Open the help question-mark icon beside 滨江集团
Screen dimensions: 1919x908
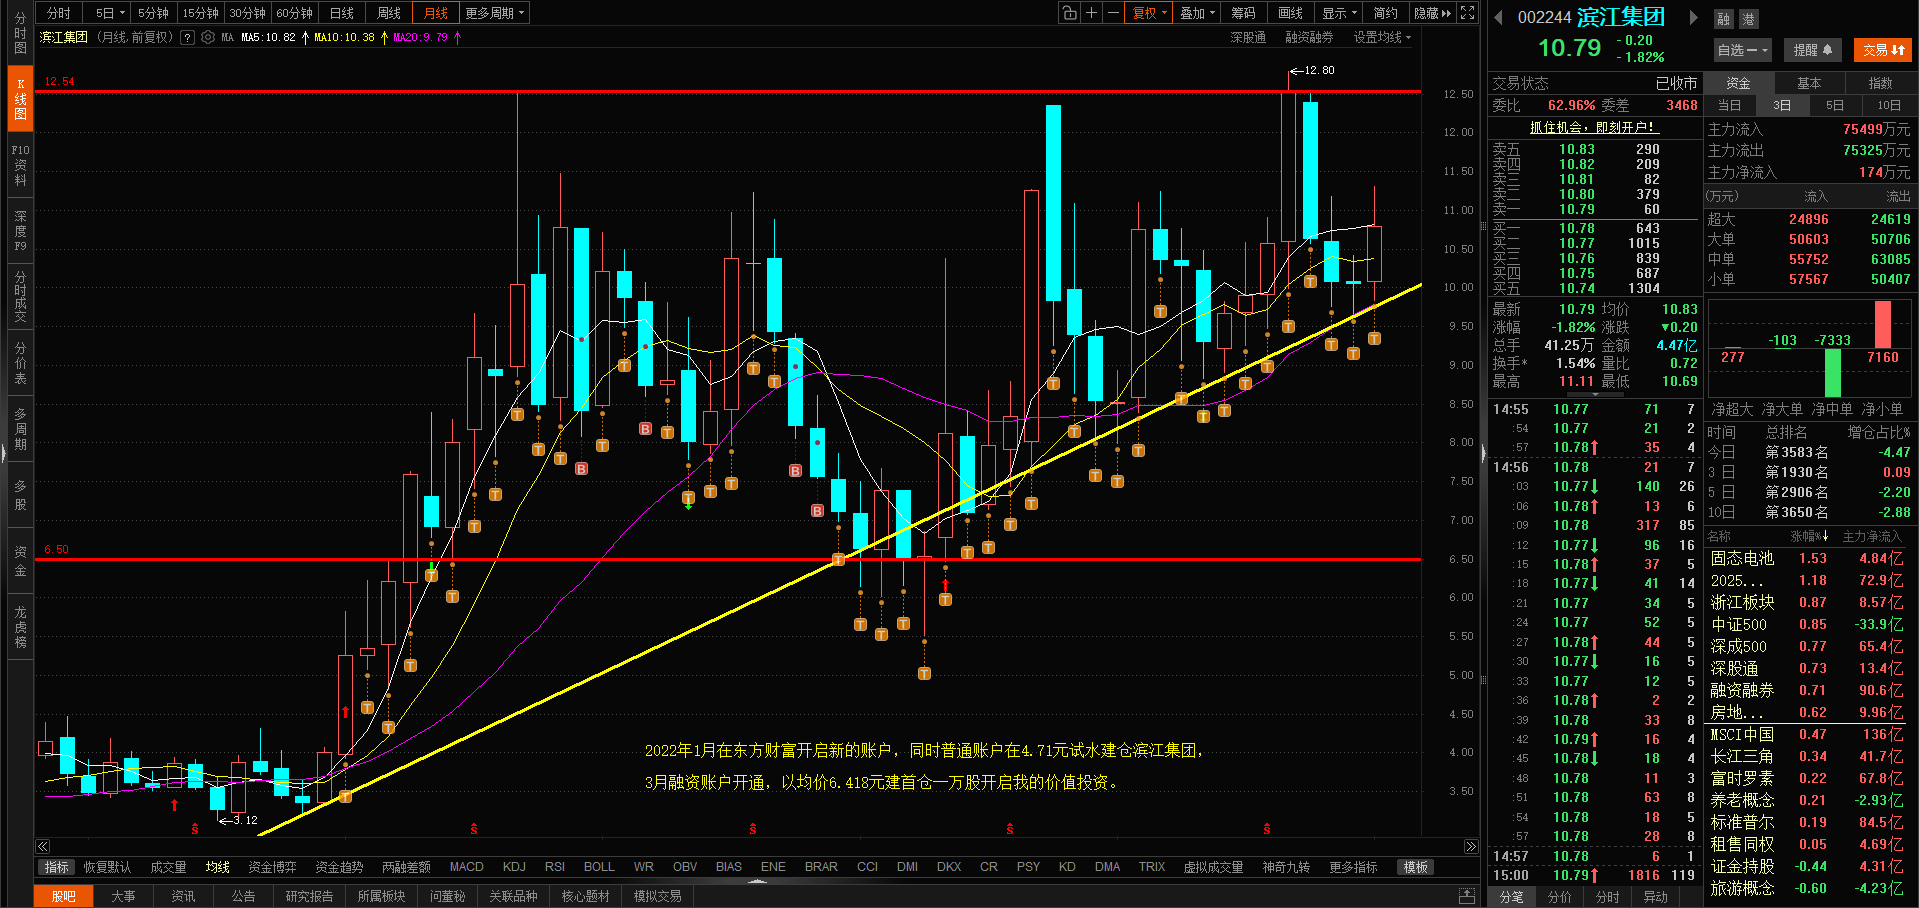click(187, 37)
